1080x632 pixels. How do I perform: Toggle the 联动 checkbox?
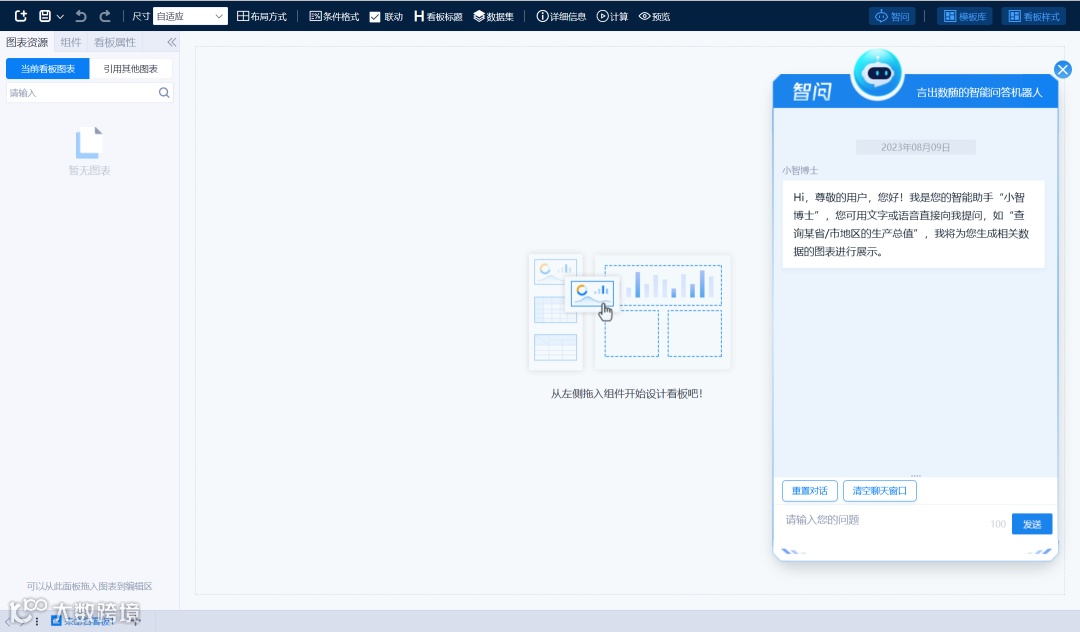point(375,17)
